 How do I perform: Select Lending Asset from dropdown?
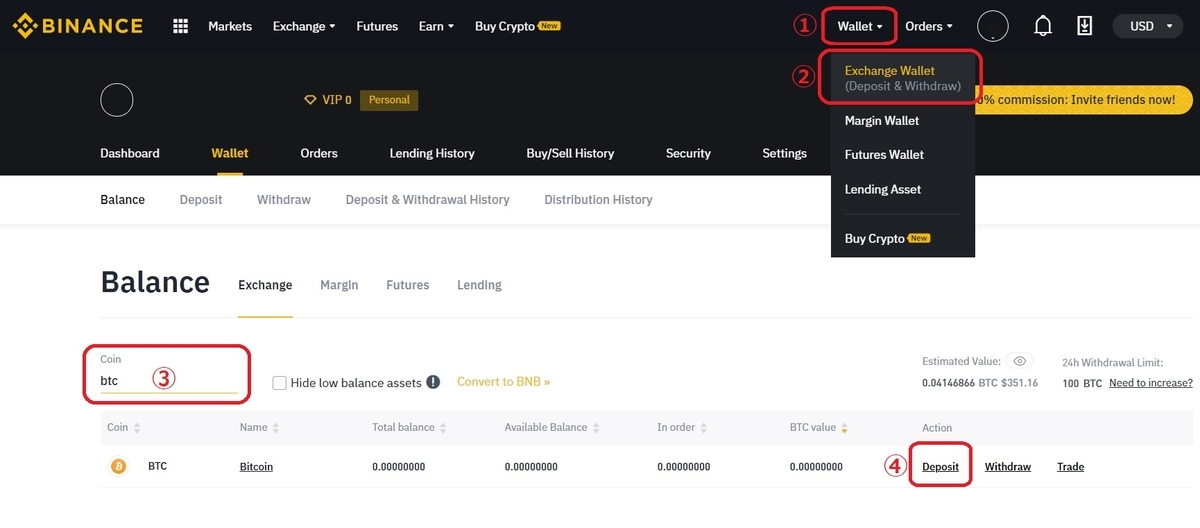(883, 189)
